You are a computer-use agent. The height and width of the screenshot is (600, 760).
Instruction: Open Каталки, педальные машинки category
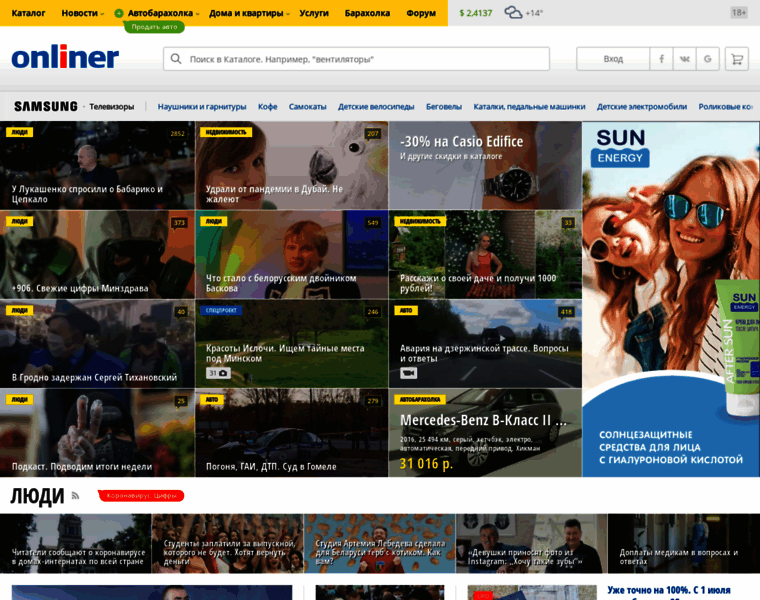pos(529,107)
